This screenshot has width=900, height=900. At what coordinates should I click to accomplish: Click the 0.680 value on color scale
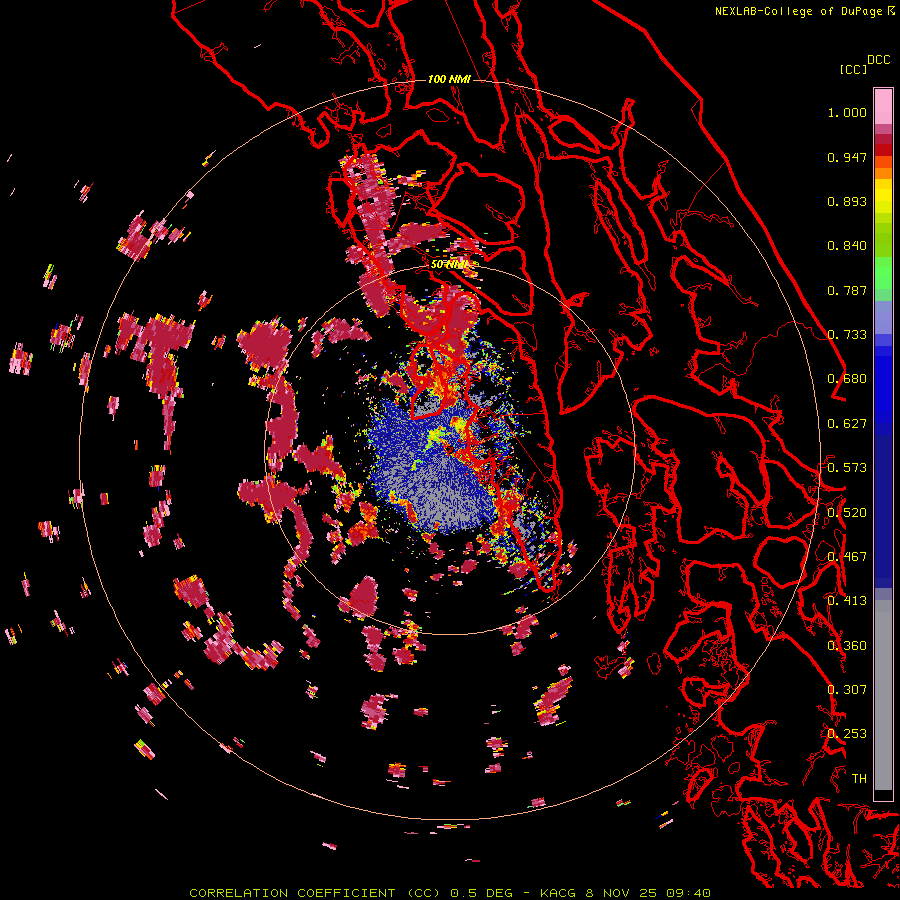point(847,379)
